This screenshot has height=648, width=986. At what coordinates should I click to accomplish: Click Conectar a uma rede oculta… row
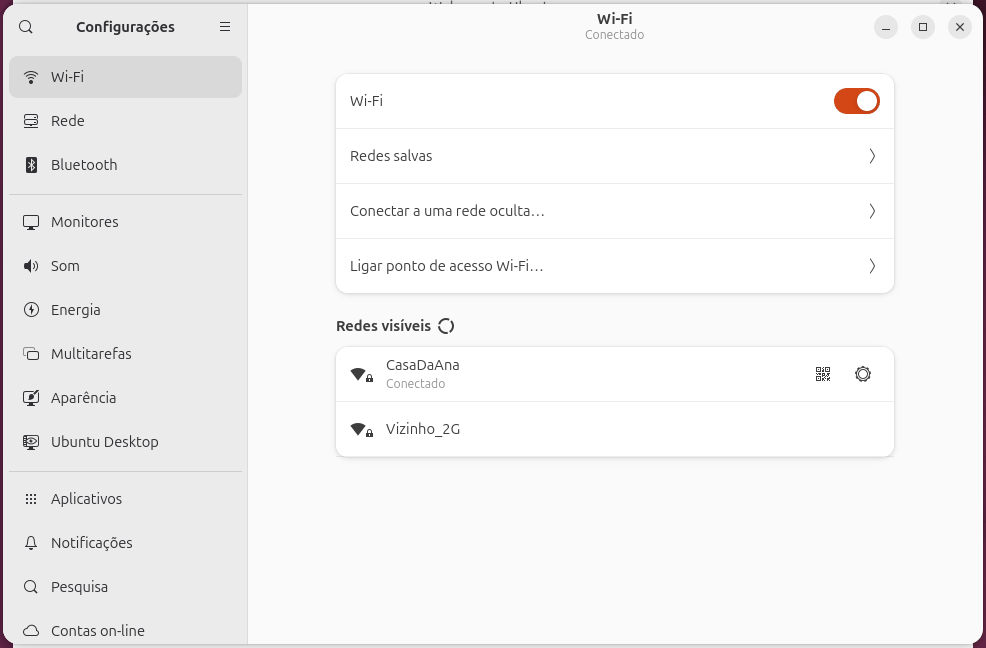coord(614,211)
